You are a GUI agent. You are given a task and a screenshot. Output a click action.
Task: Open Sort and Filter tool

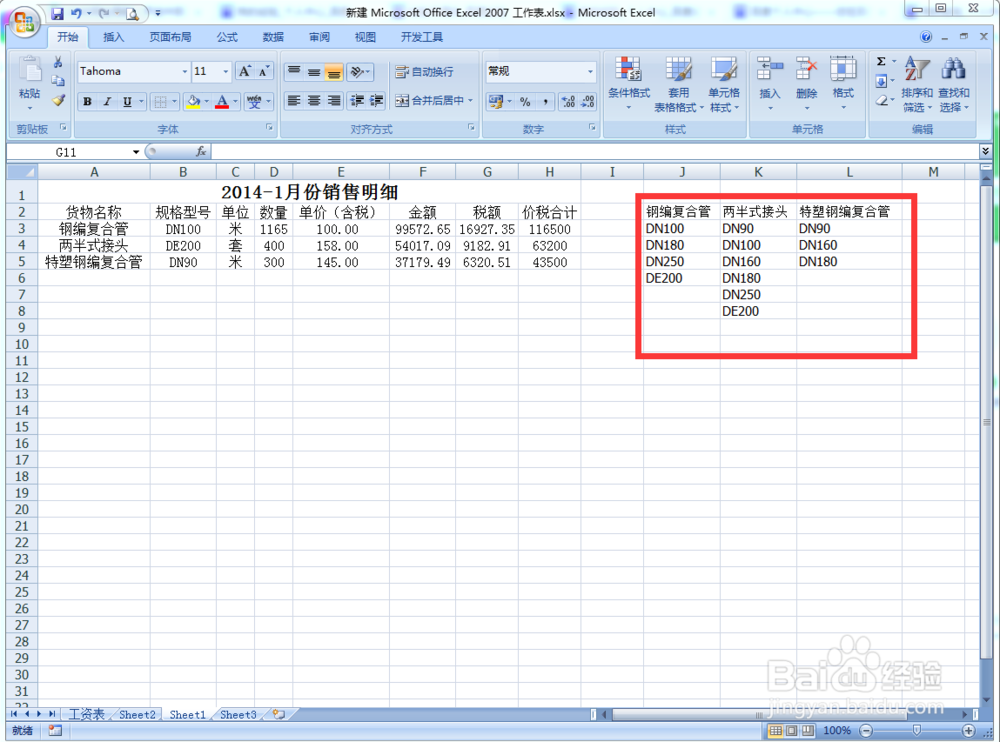917,84
